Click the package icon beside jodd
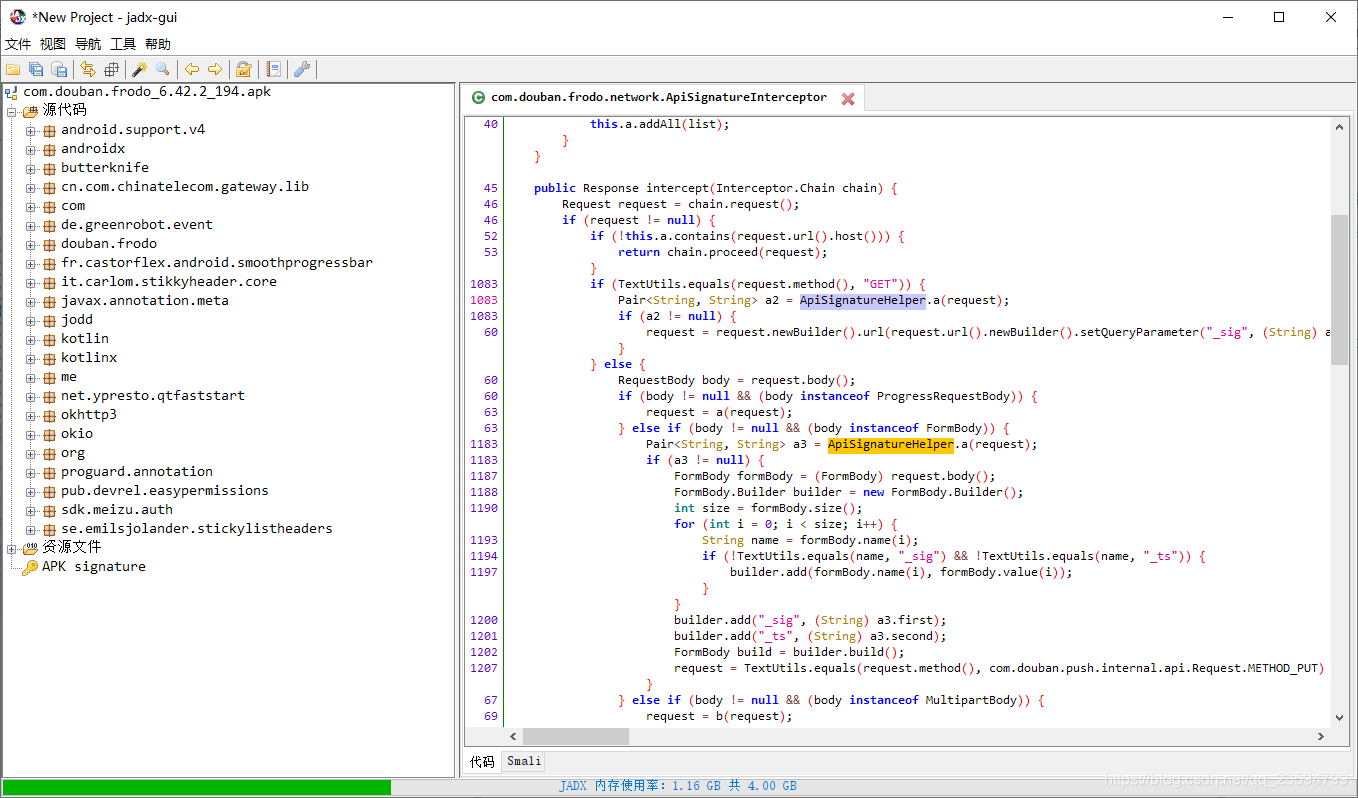The image size is (1358, 798). pyautogui.click(x=49, y=320)
